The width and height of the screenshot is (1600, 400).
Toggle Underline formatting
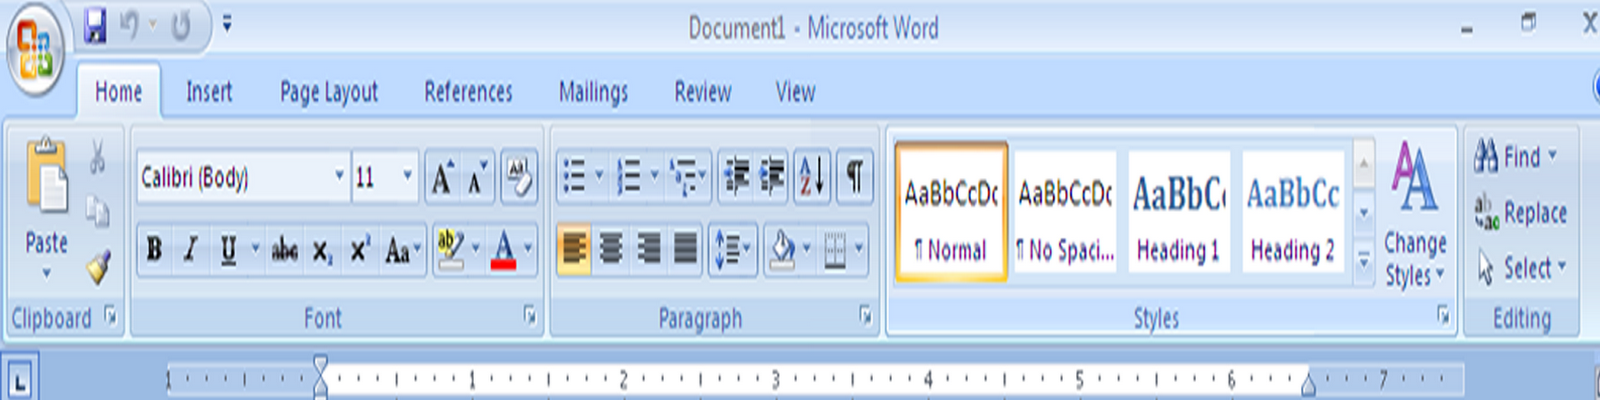[x=228, y=249]
